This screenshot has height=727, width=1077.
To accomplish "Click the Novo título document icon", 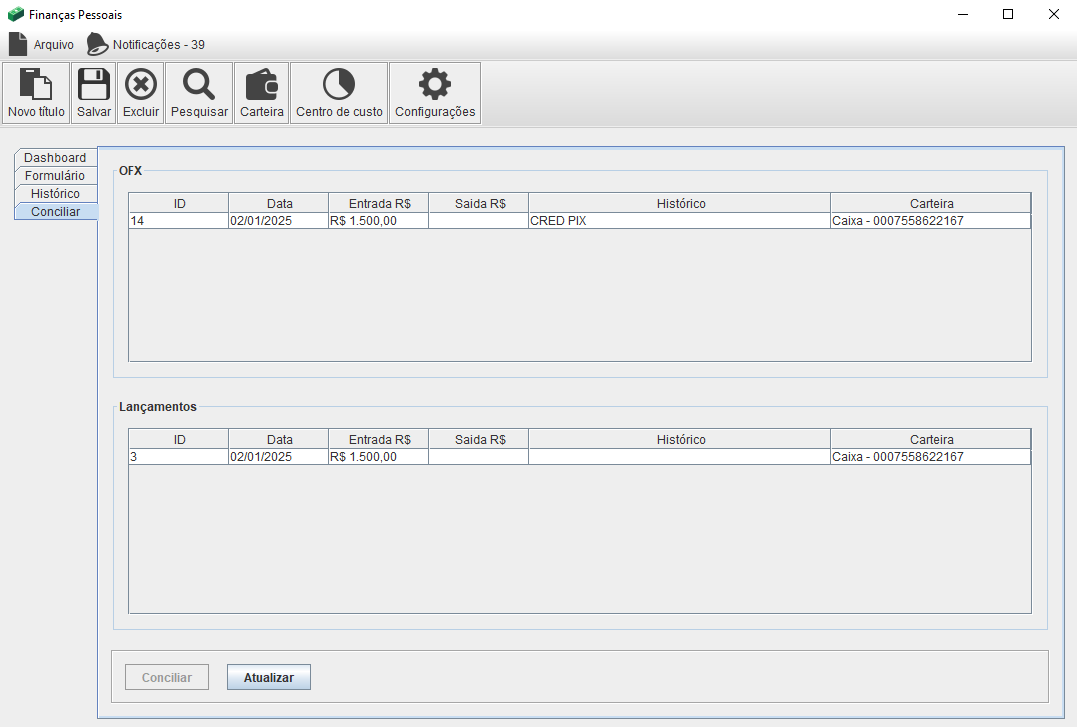I will (36, 86).
